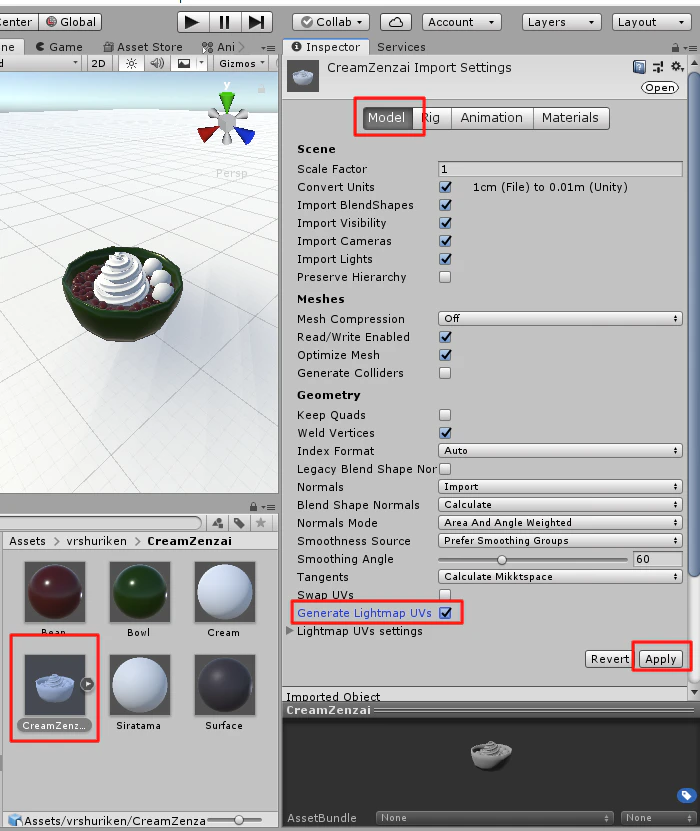Click the Step forward button
Image resolution: width=700 pixels, height=831 pixels.
(x=257, y=22)
